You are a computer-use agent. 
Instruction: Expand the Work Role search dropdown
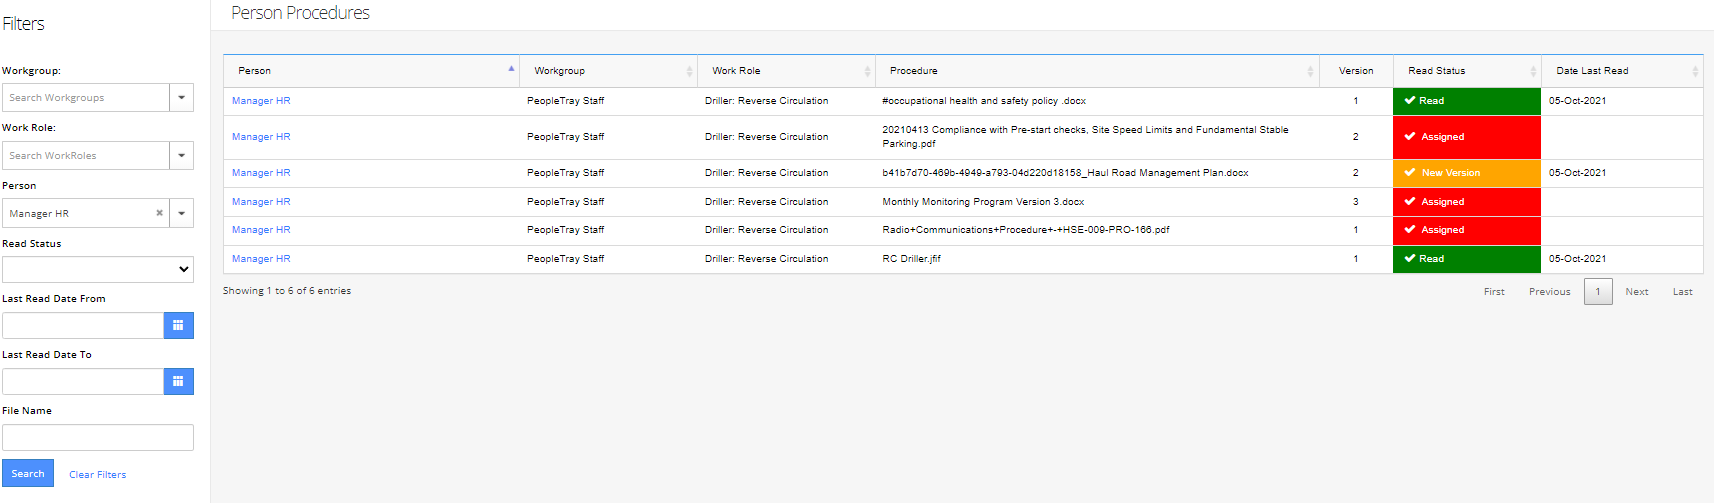coord(181,156)
